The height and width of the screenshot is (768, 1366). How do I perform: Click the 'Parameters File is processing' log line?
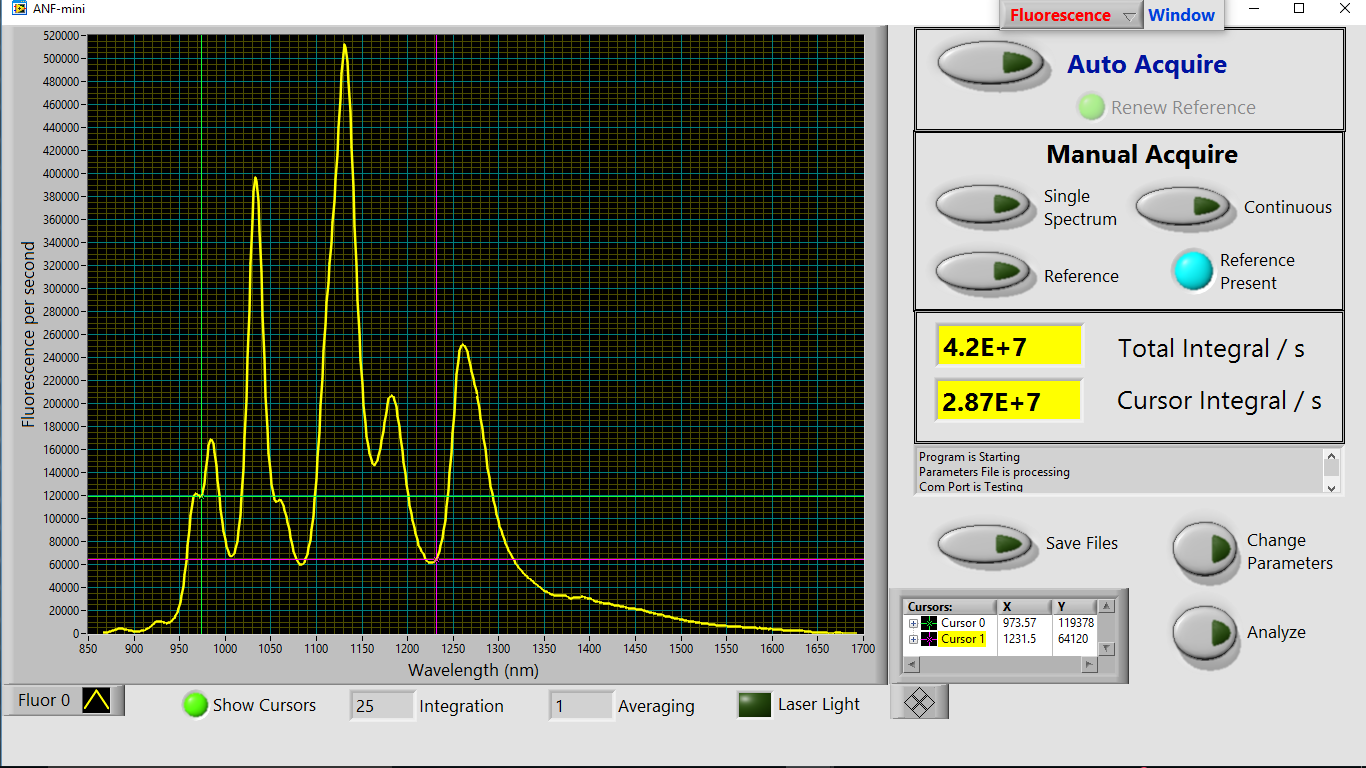[x=994, y=472]
